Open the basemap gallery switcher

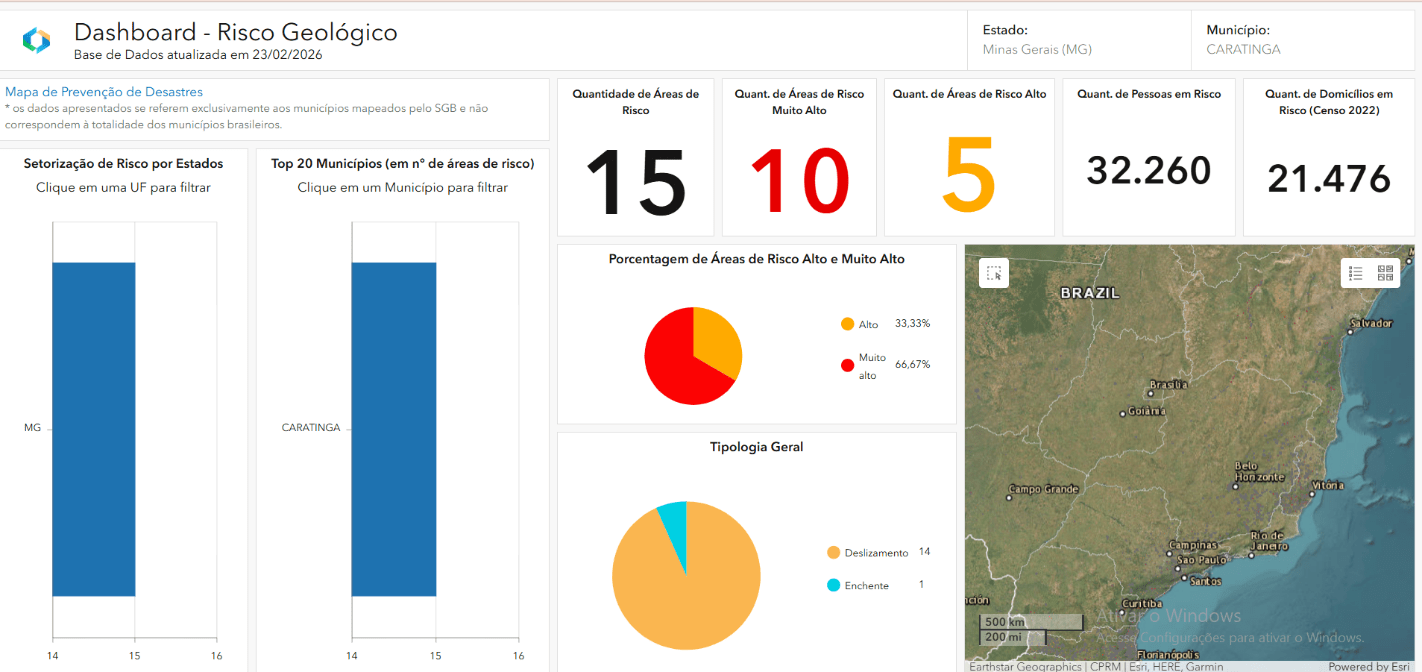tap(1385, 273)
